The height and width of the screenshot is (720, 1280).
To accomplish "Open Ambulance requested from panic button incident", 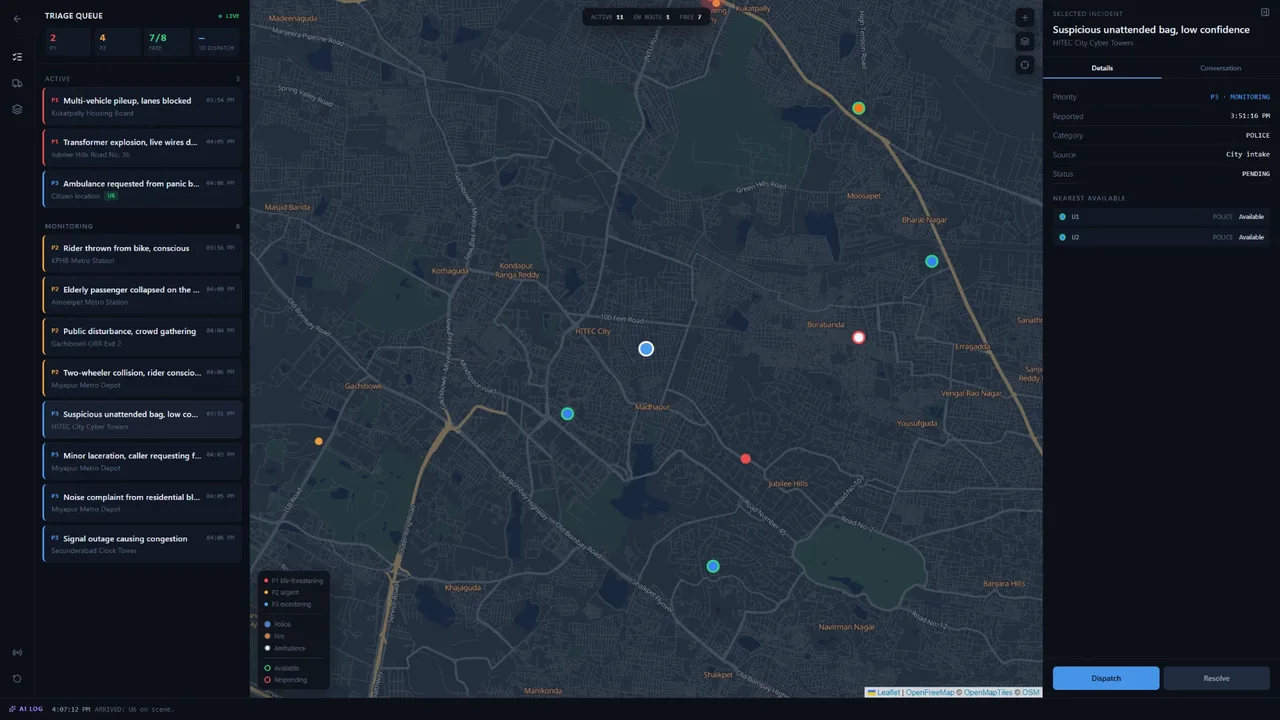I will click(142, 189).
